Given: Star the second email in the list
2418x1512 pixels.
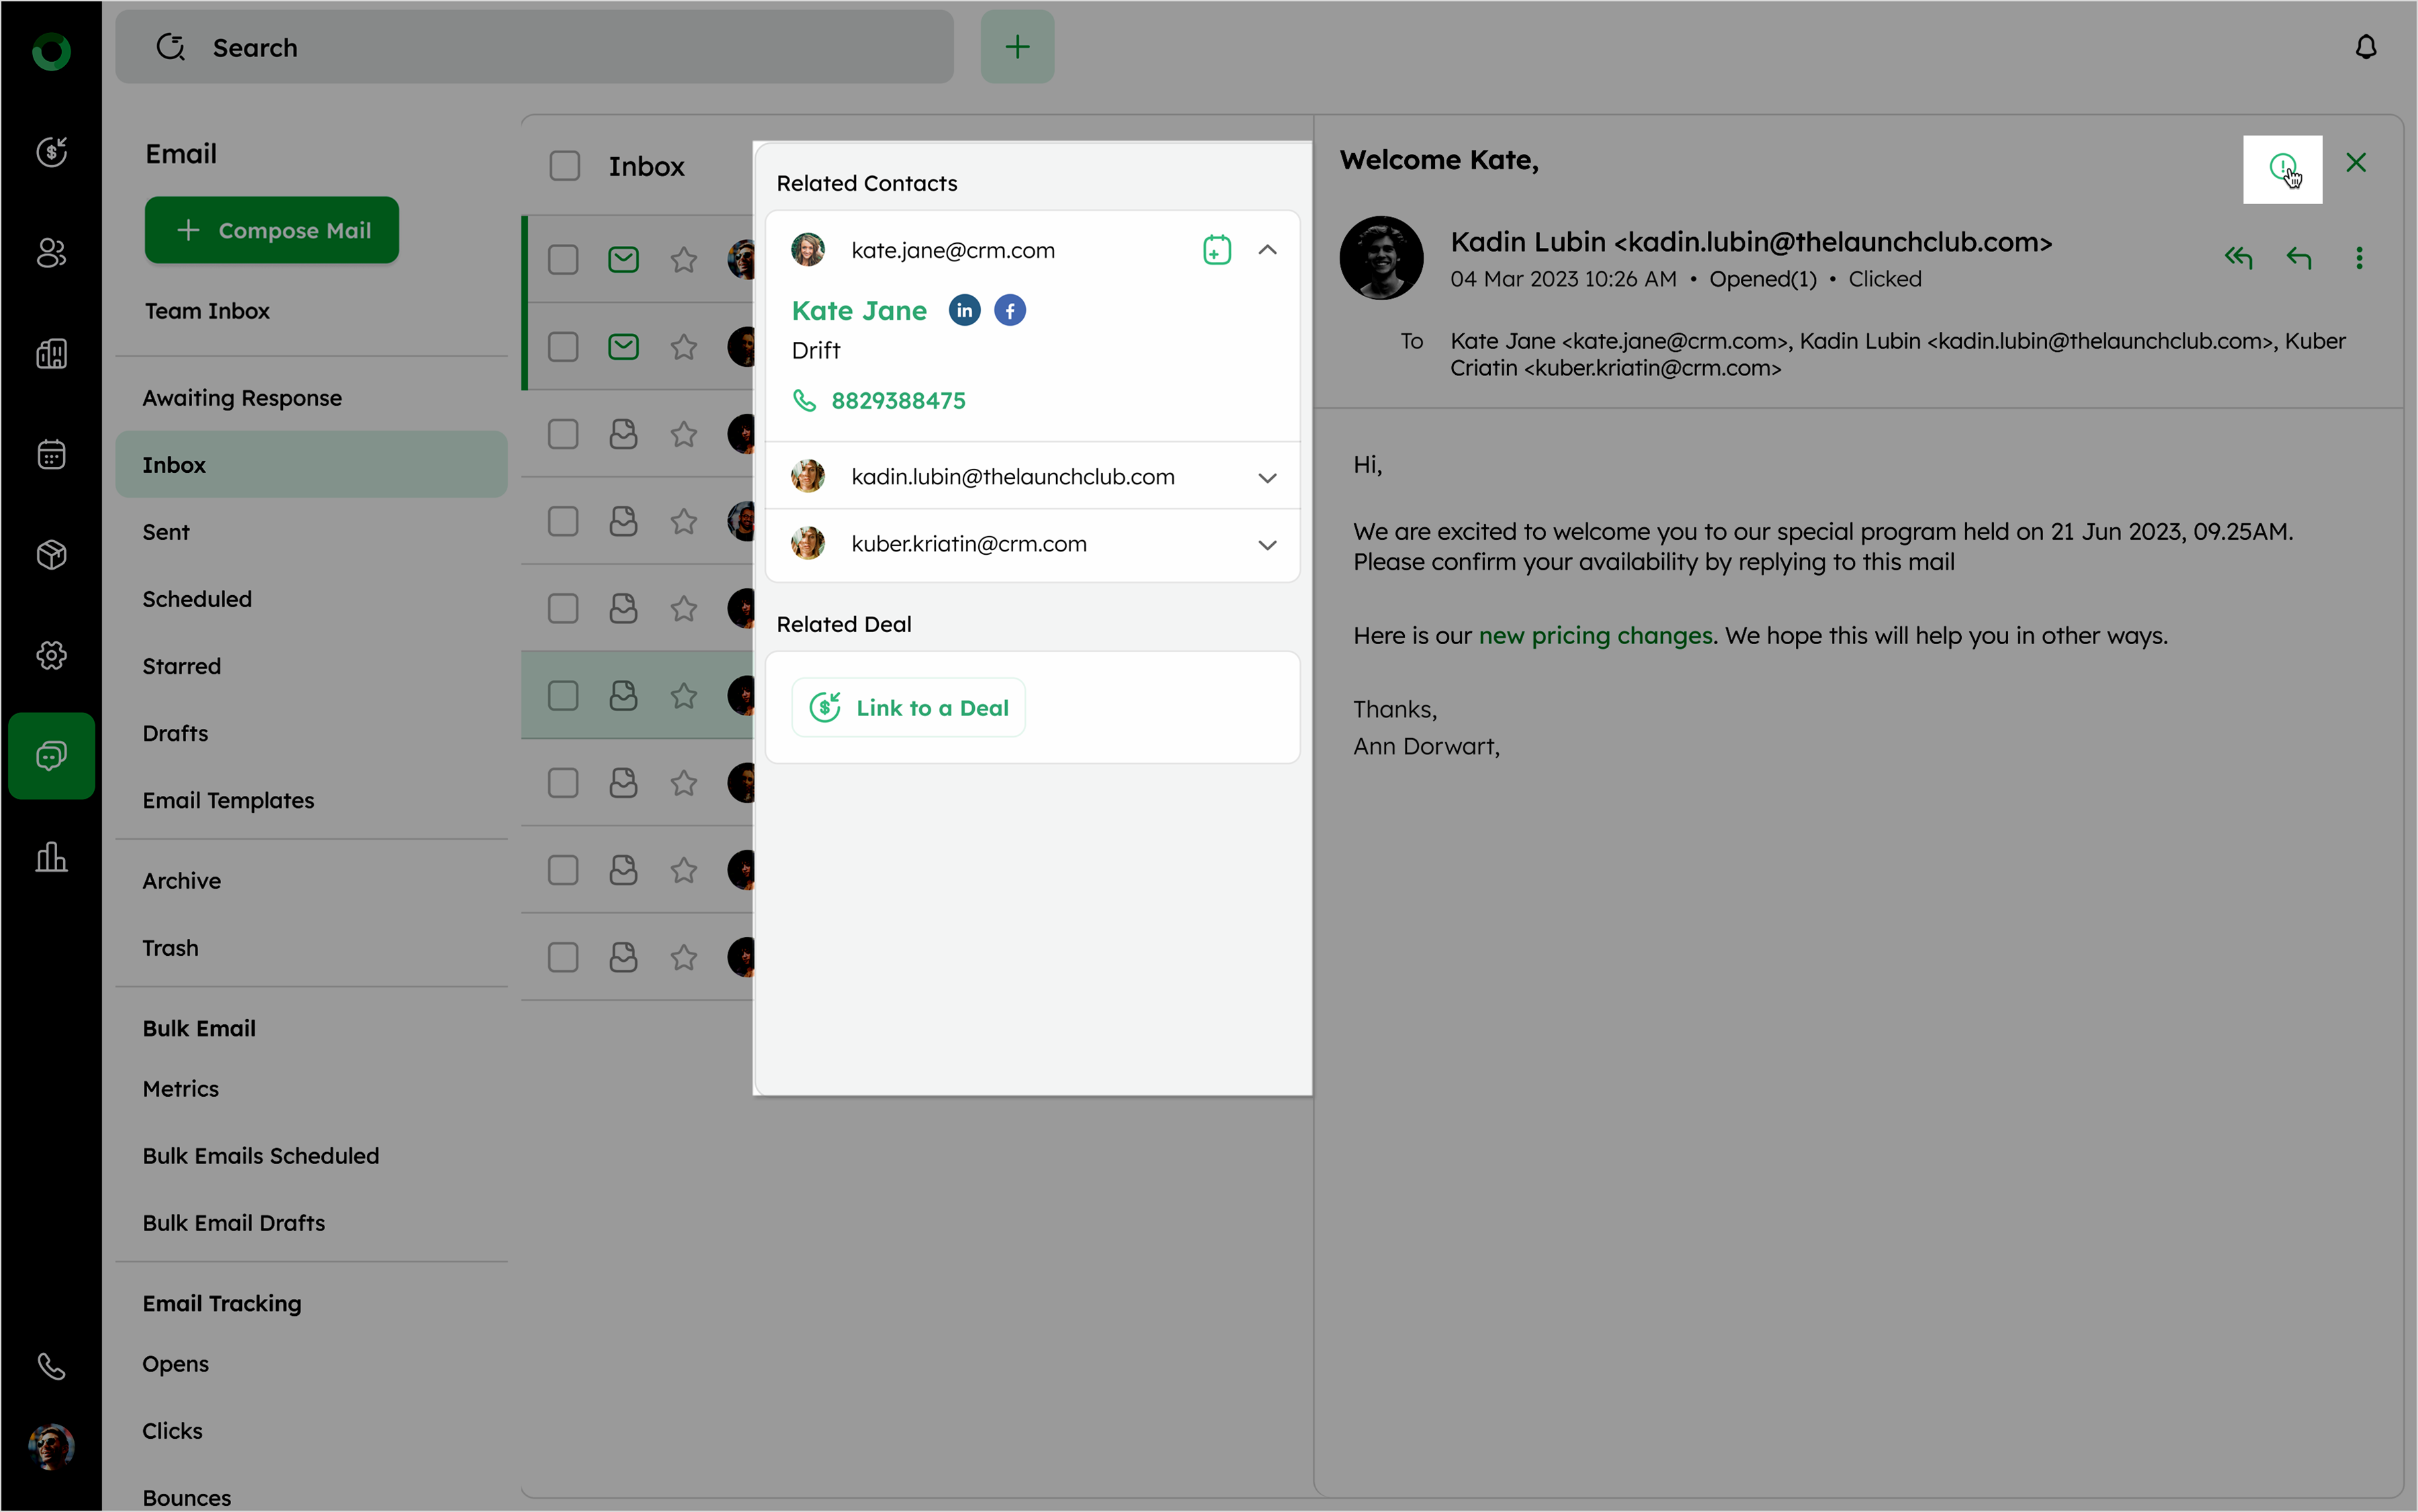Looking at the screenshot, I should [x=684, y=347].
